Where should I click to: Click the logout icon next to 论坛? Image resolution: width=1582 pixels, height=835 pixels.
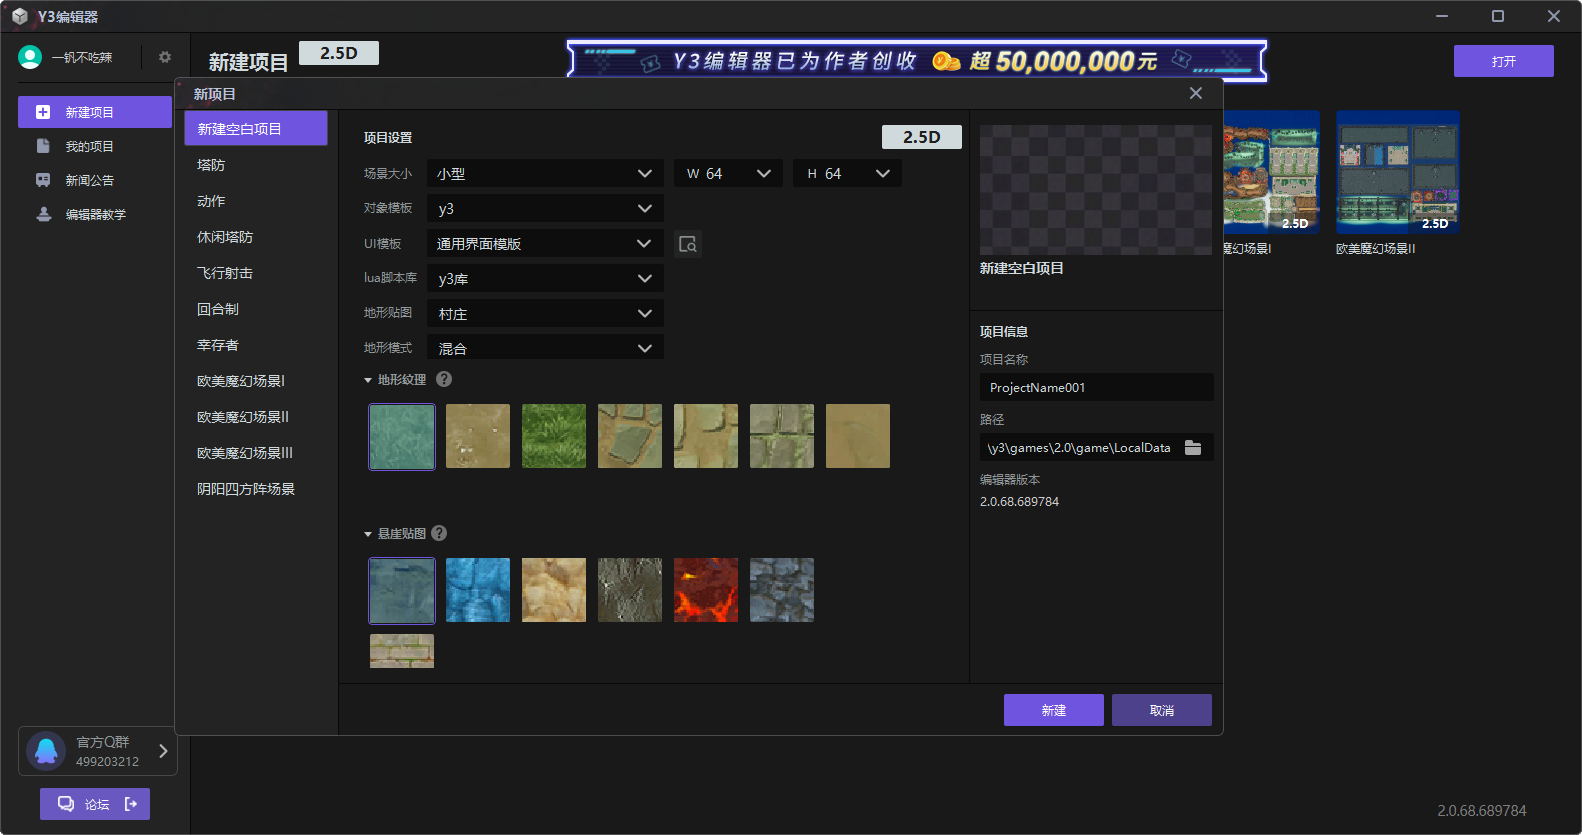coord(131,804)
